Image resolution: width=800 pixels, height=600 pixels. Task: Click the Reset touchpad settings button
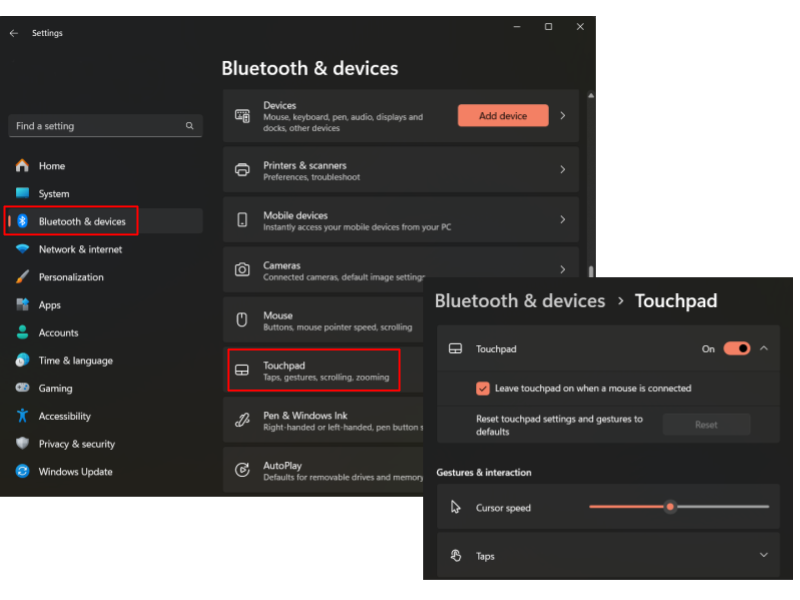point(706,424)
